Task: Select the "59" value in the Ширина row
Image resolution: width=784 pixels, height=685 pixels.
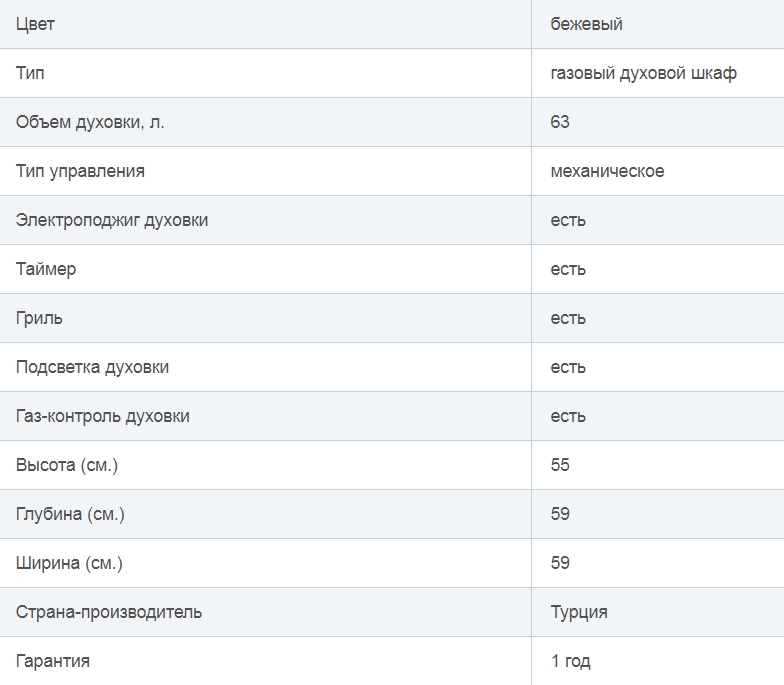Action: (560, 563)
